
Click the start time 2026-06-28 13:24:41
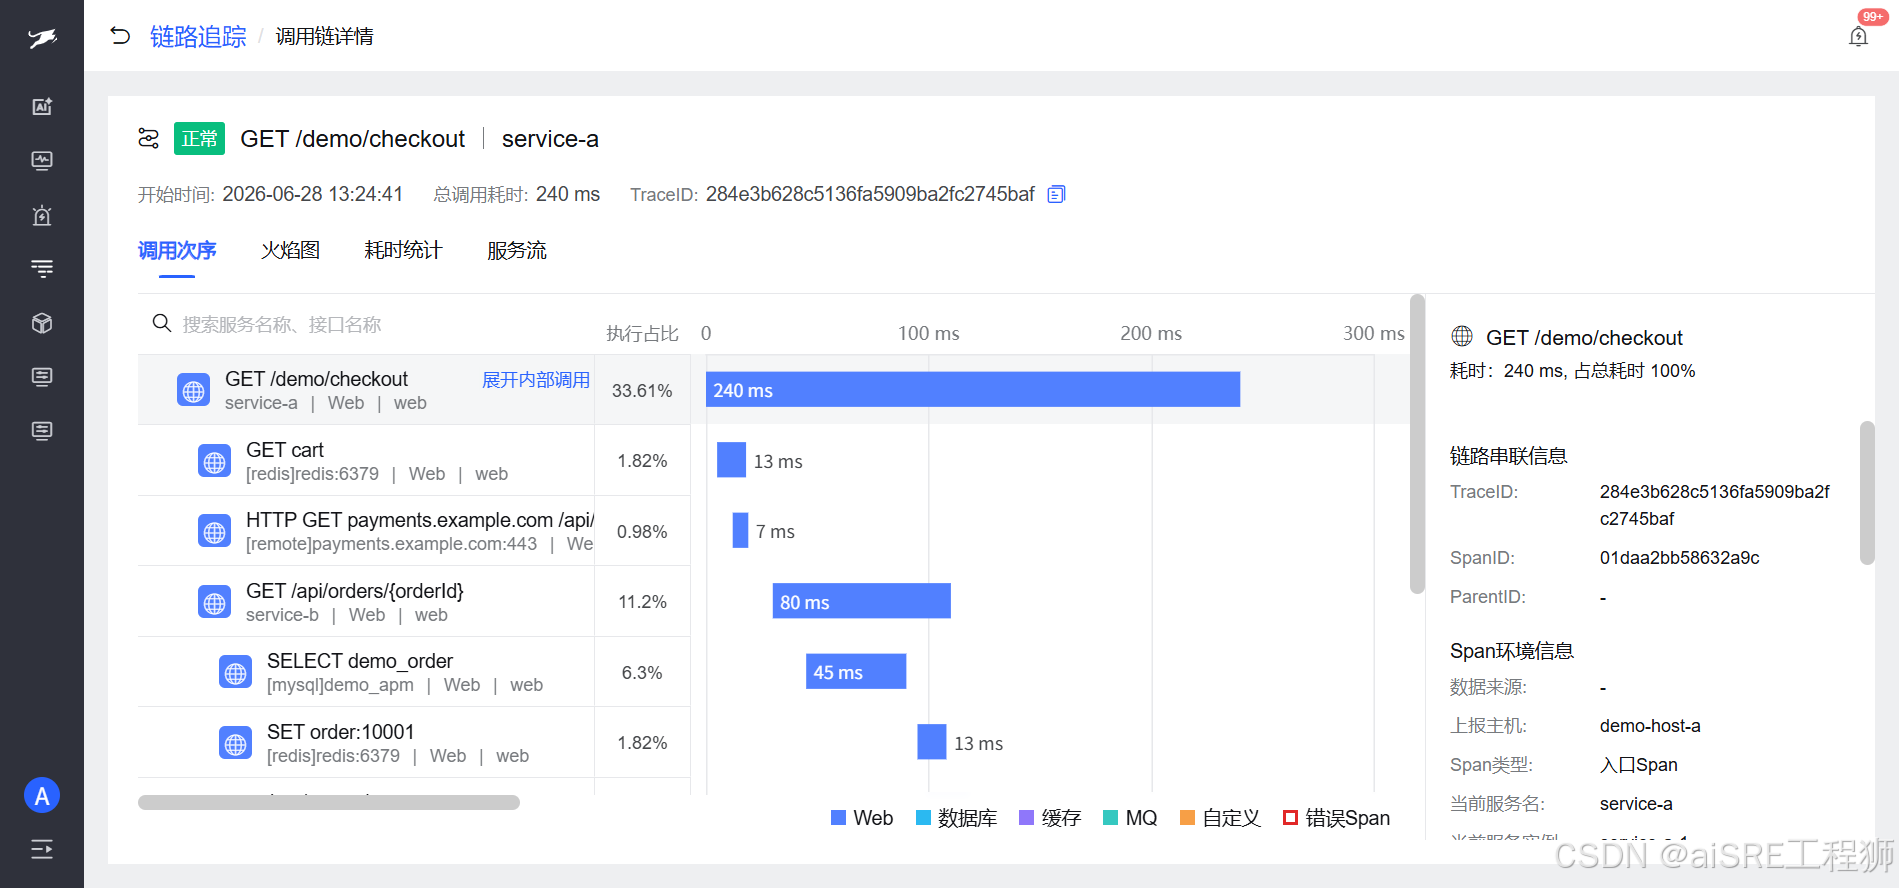(313, 194)
